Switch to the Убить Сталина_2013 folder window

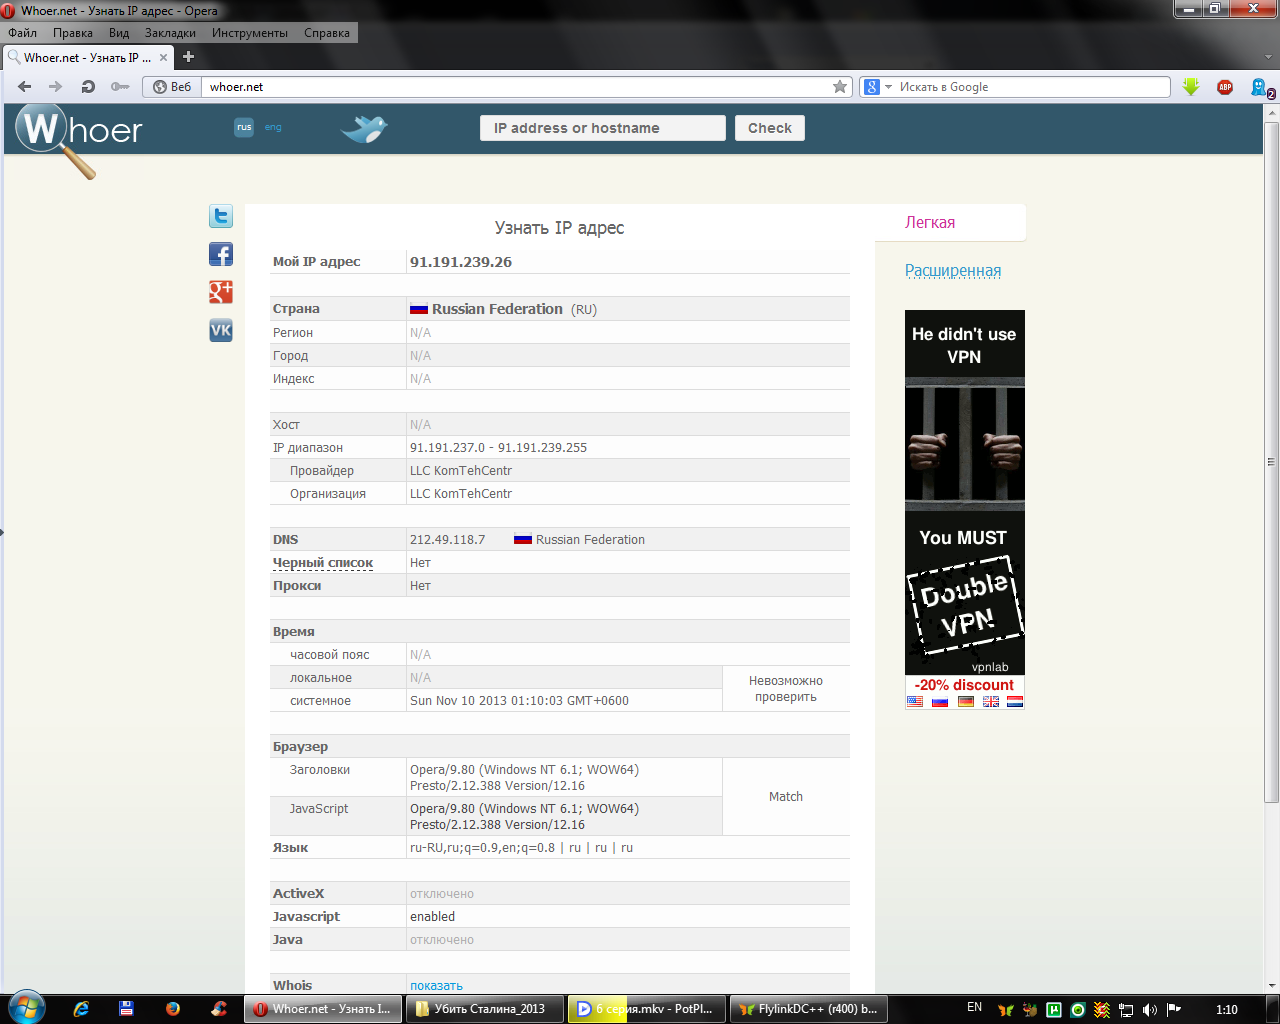tap(484, 1009)
